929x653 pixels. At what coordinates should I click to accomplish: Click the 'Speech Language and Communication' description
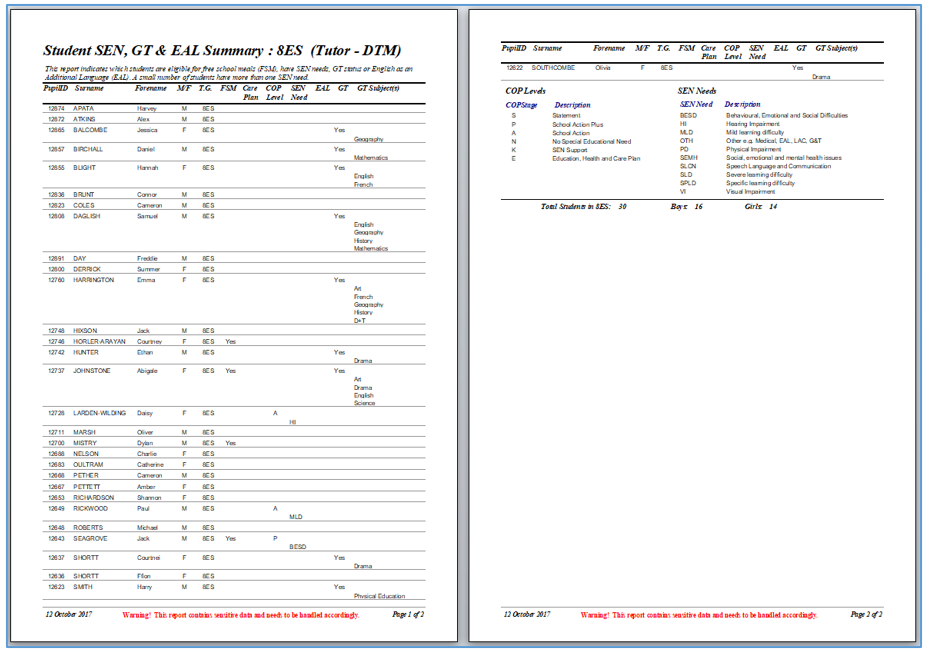779,167
